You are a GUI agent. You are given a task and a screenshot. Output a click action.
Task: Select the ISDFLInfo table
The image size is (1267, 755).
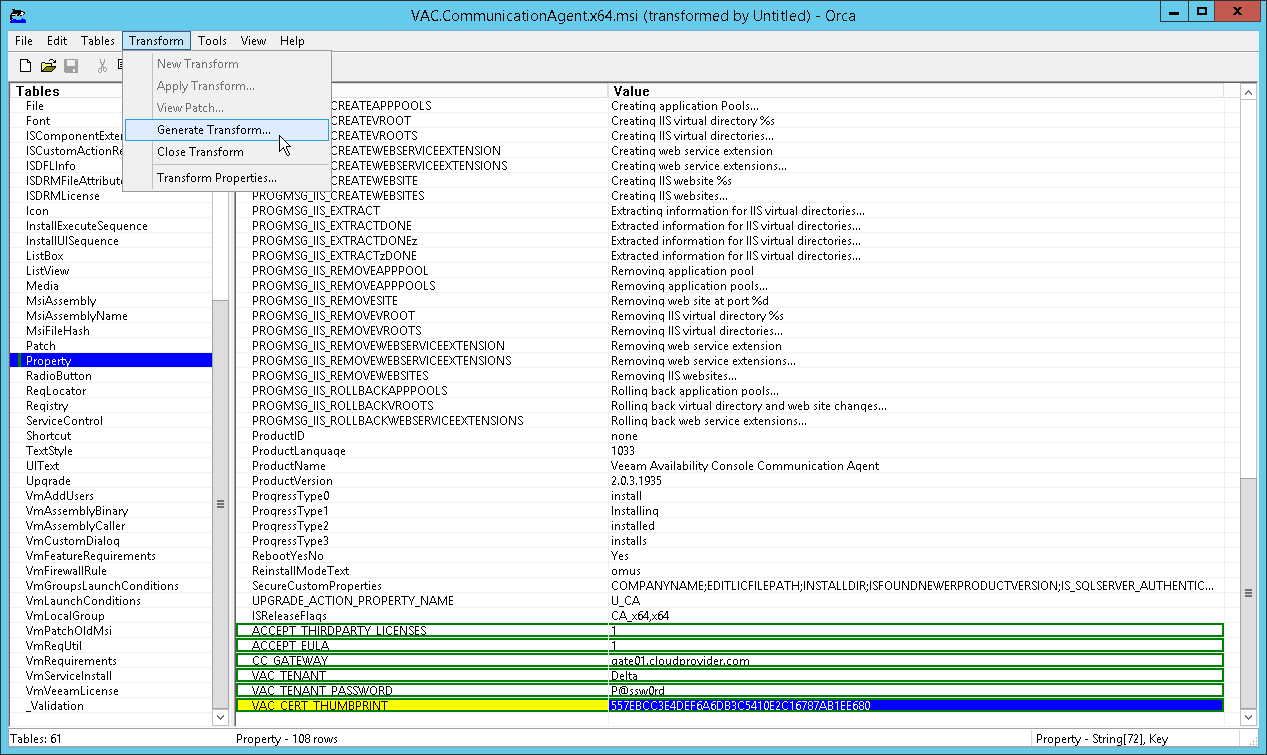click(51, 166)
